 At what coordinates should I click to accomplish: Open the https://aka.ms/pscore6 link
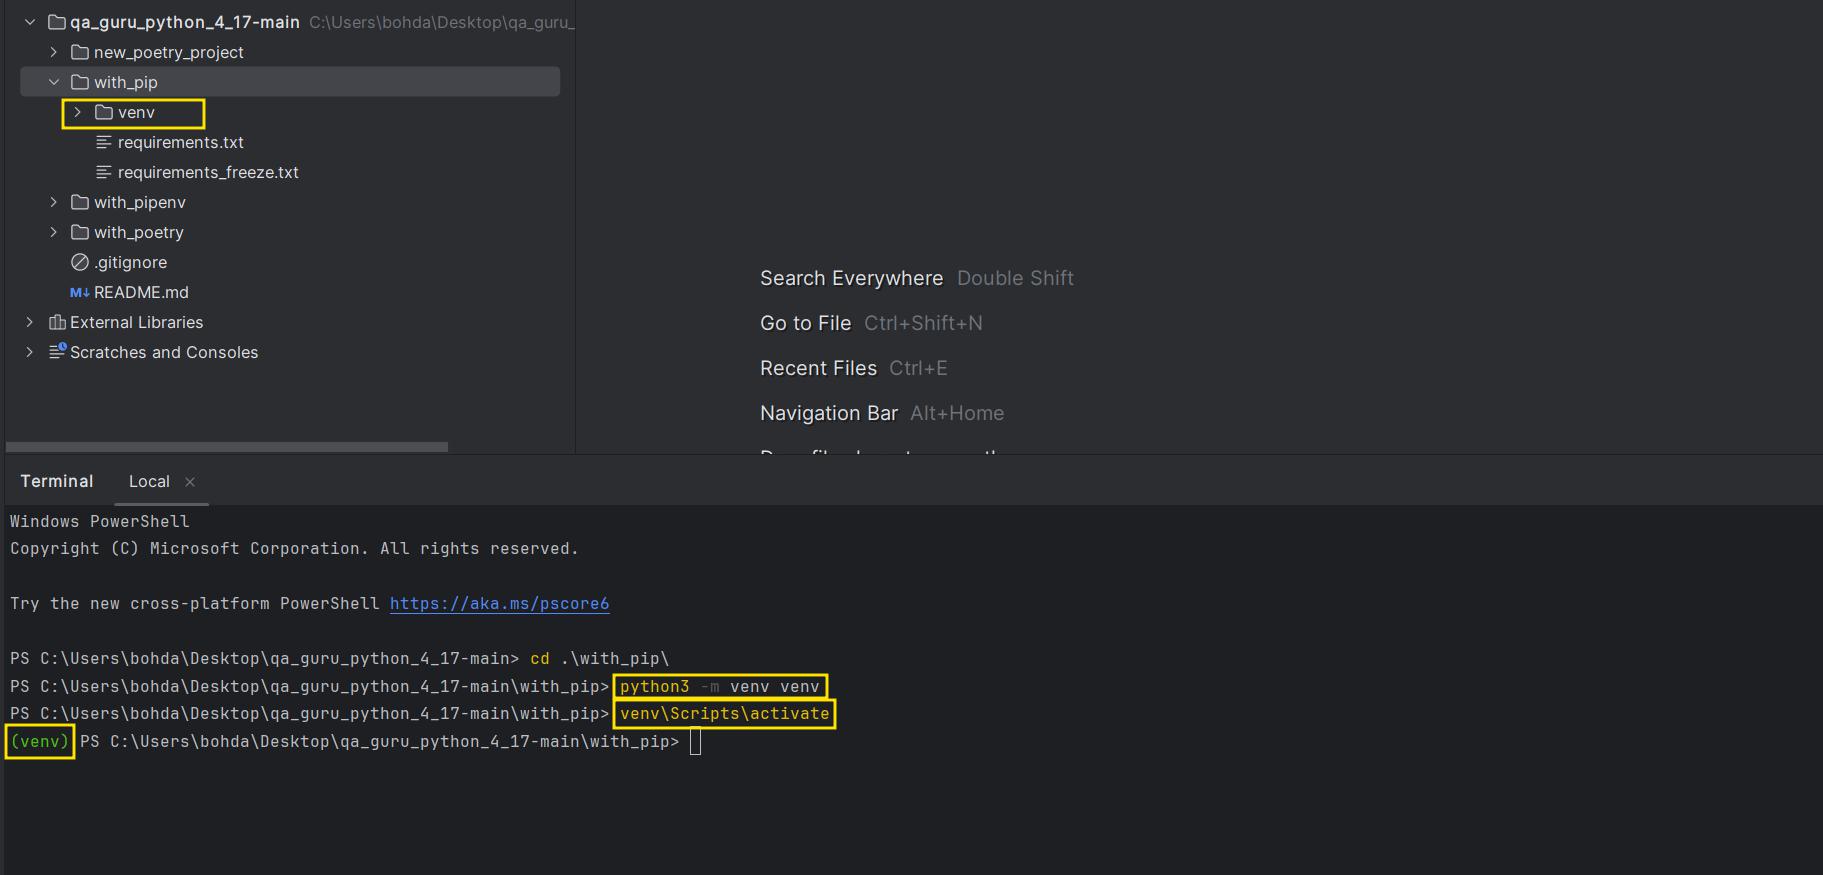pyautogui.click(x=499, y=603)
